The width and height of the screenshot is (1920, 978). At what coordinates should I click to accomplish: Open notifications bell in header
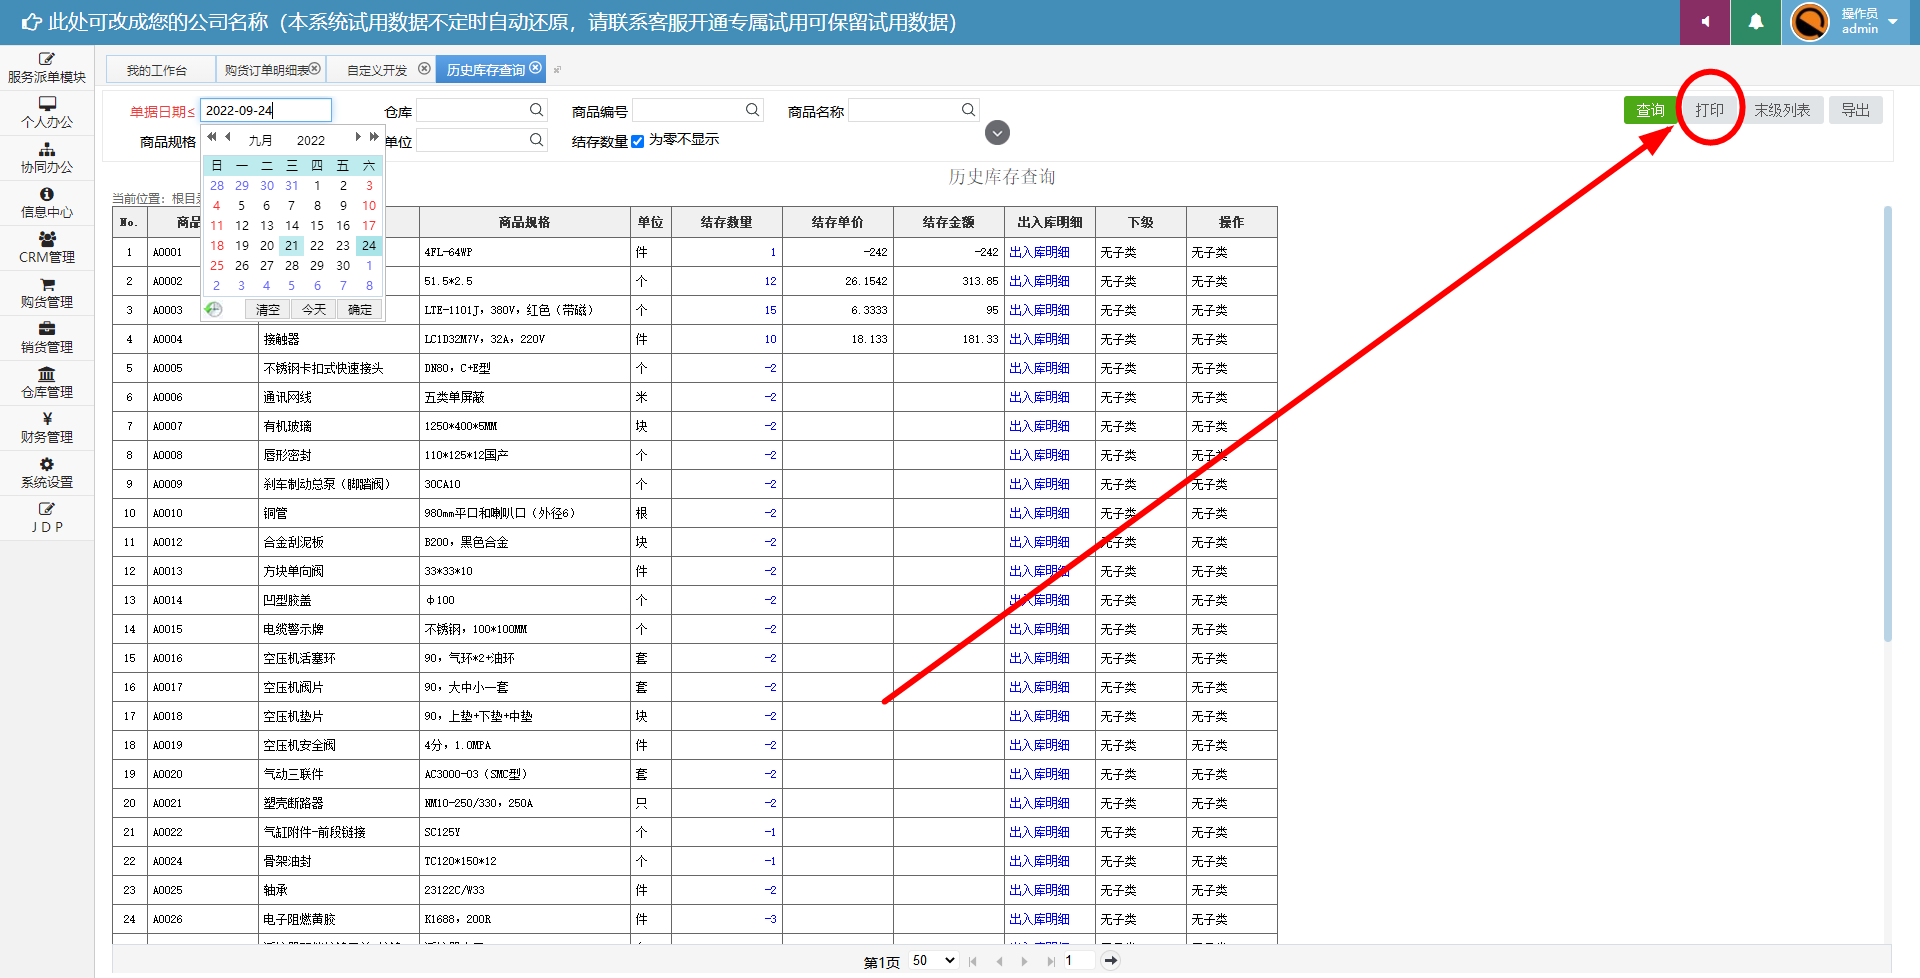(x=1756, y=22)
